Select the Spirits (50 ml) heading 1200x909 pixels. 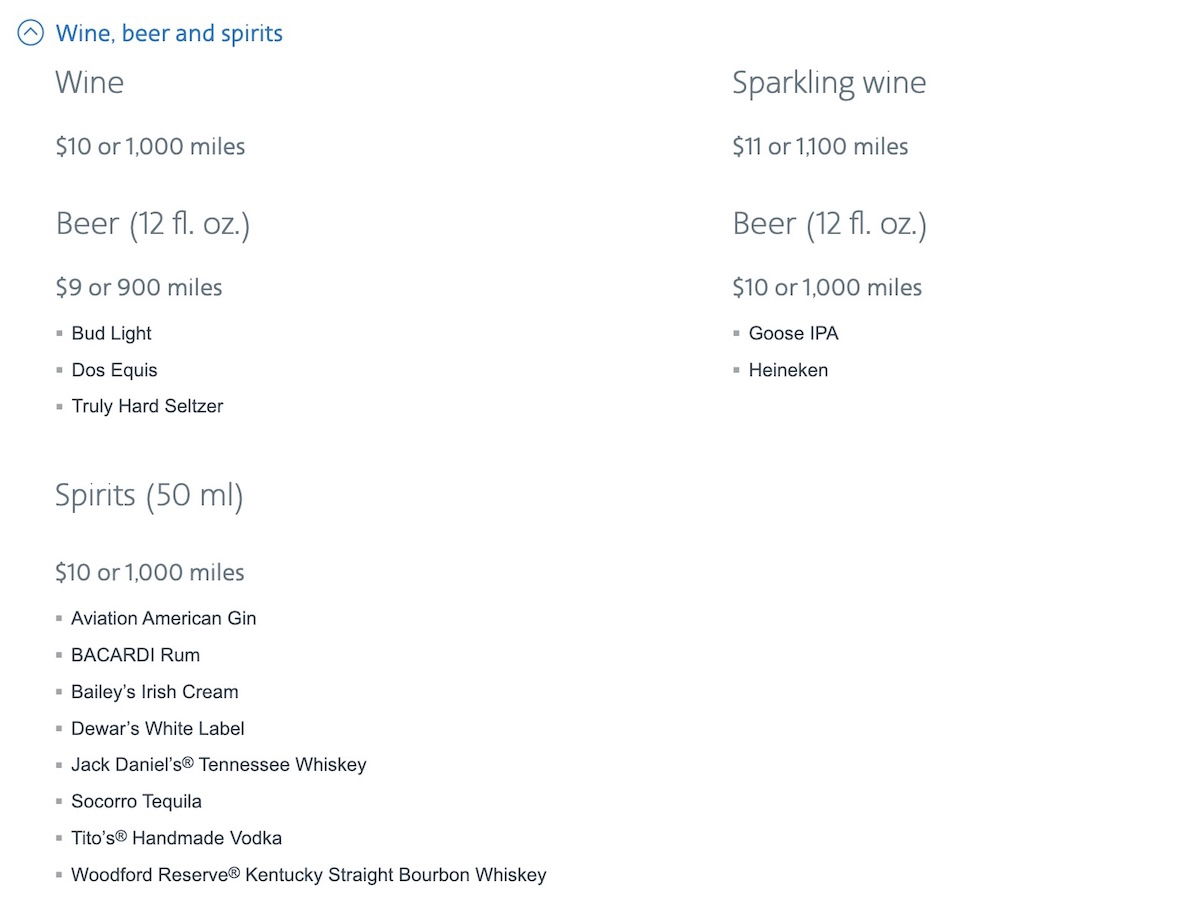(x=149, y=496)
